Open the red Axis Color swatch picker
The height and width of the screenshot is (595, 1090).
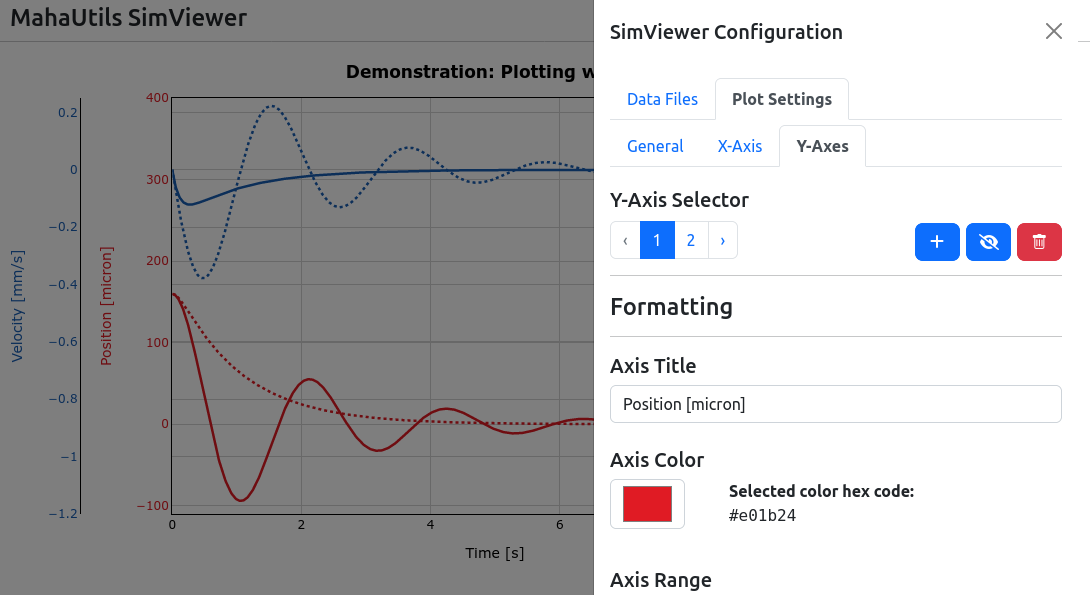(647, 504)
